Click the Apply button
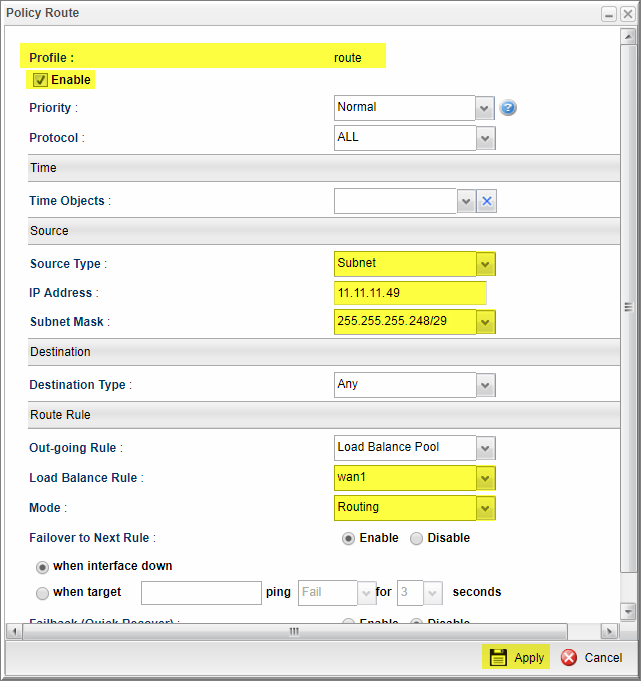641x681 pixels. tap(516, 657)
